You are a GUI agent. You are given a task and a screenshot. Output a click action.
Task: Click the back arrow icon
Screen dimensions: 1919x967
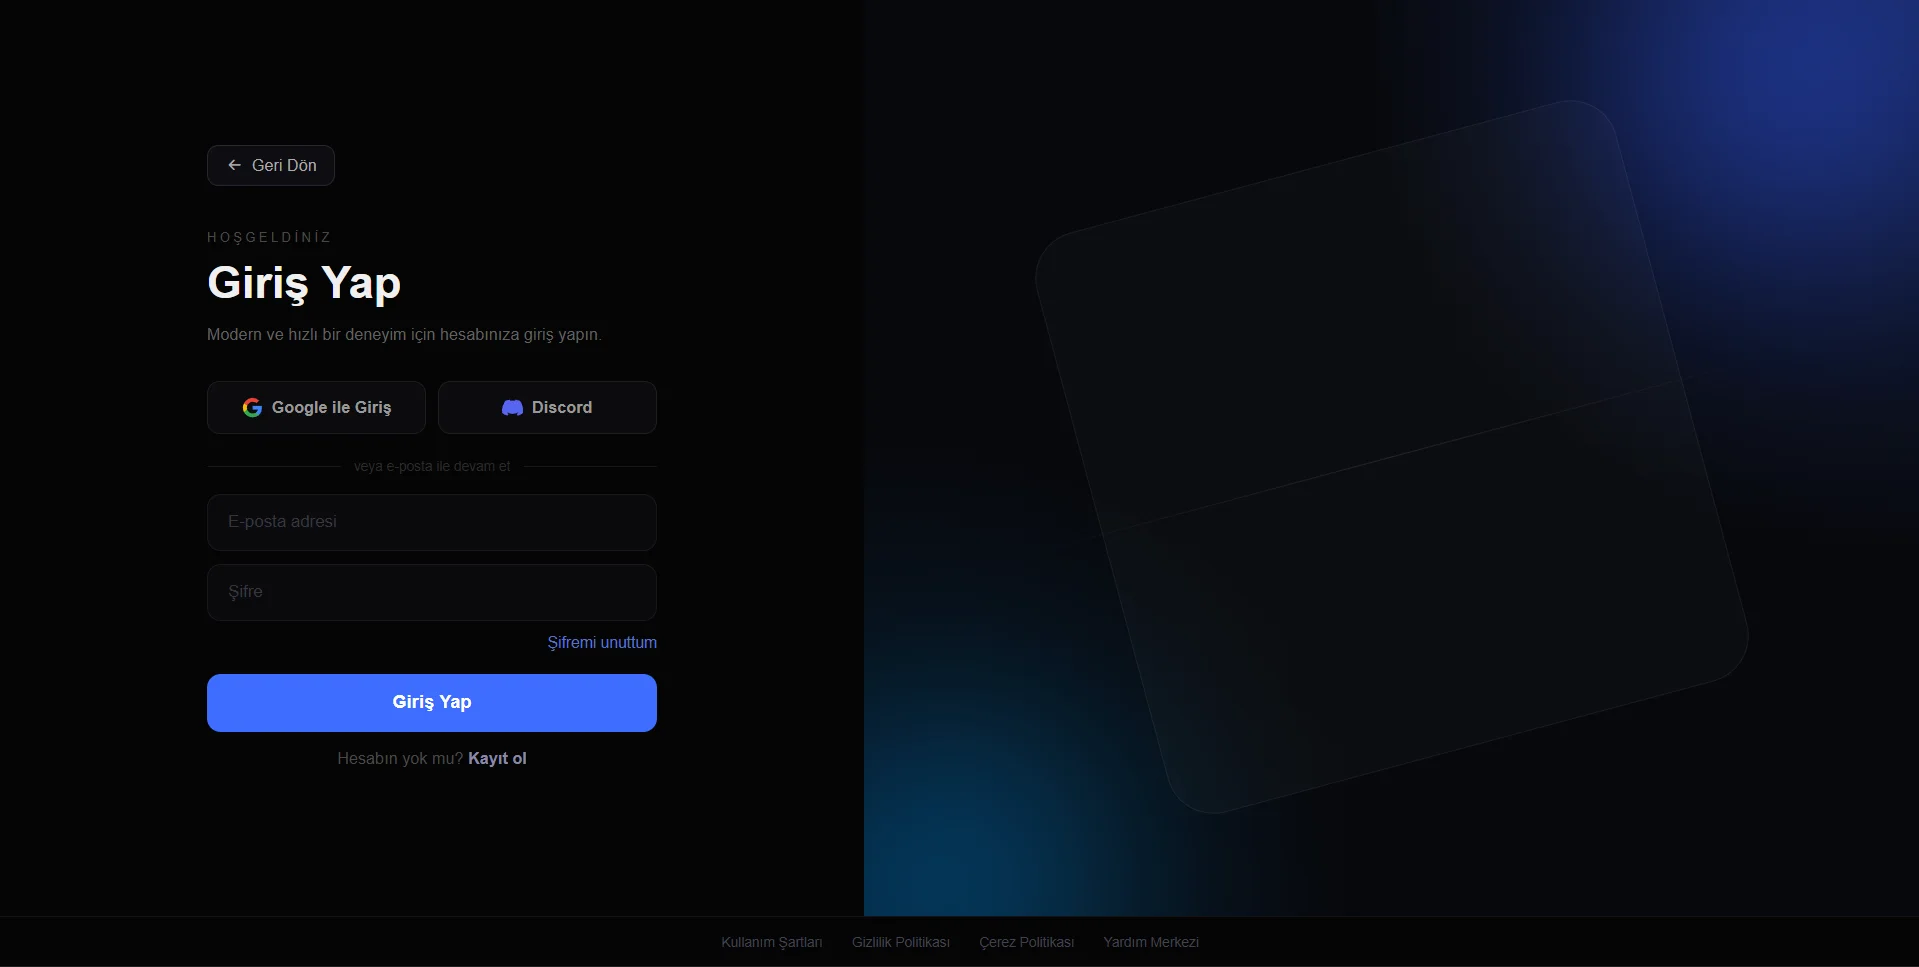[234, 165]
